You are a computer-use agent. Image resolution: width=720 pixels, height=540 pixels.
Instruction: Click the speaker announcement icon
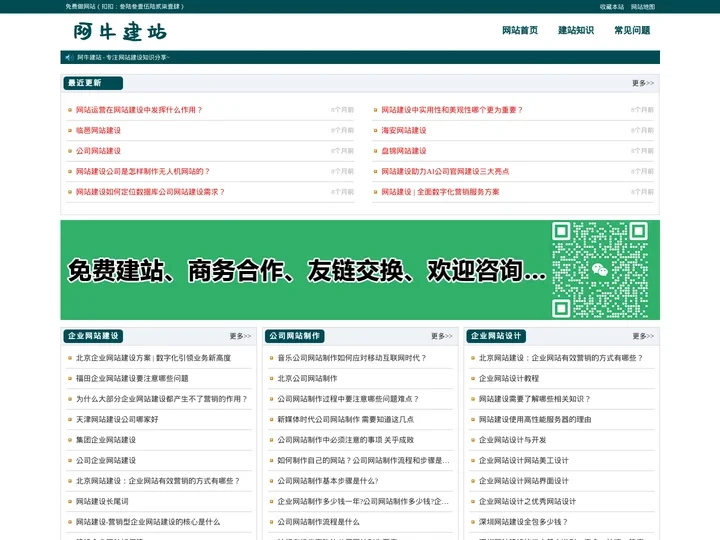click(x=69, y=57)
